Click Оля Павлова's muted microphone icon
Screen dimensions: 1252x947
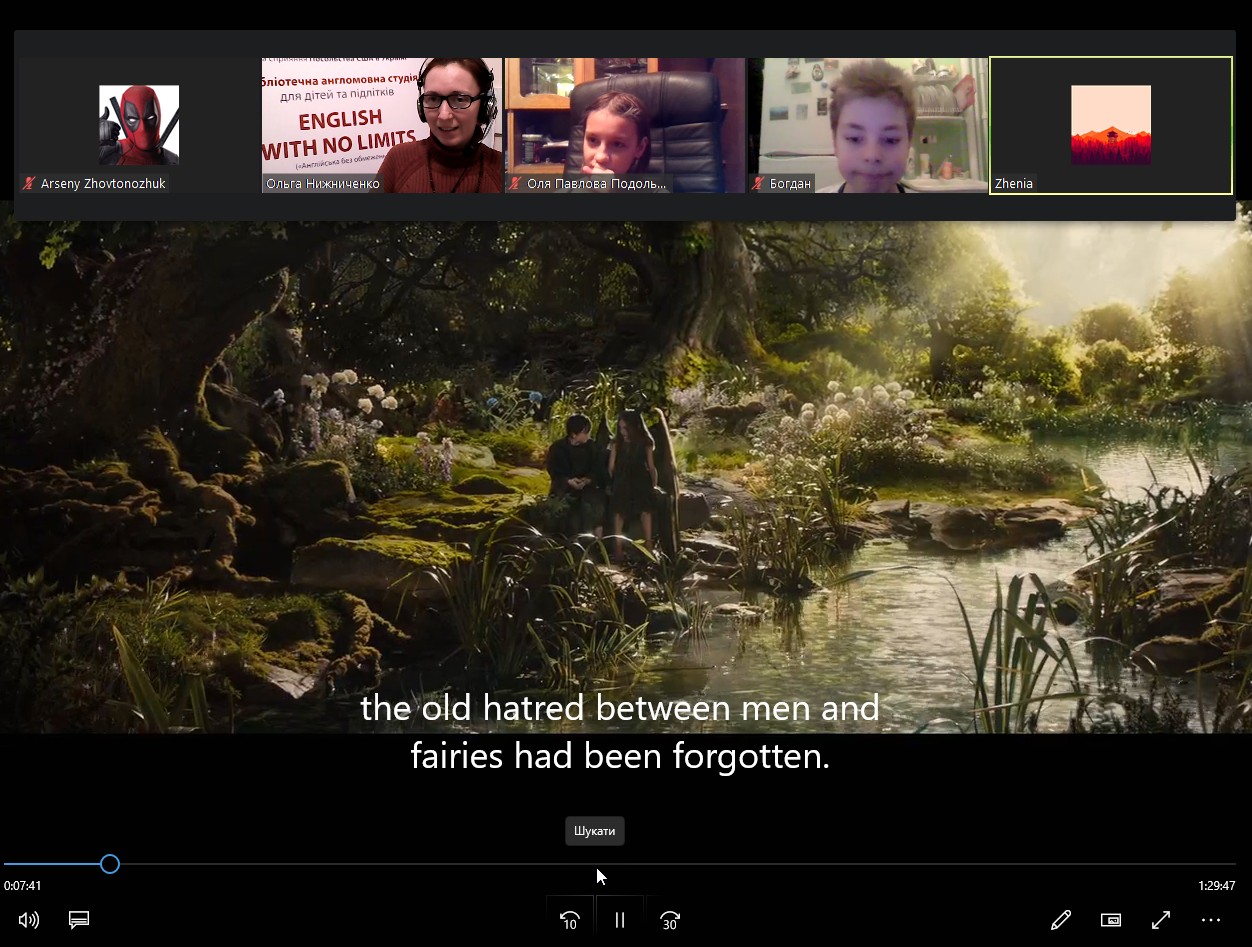[x=516, y=184]
